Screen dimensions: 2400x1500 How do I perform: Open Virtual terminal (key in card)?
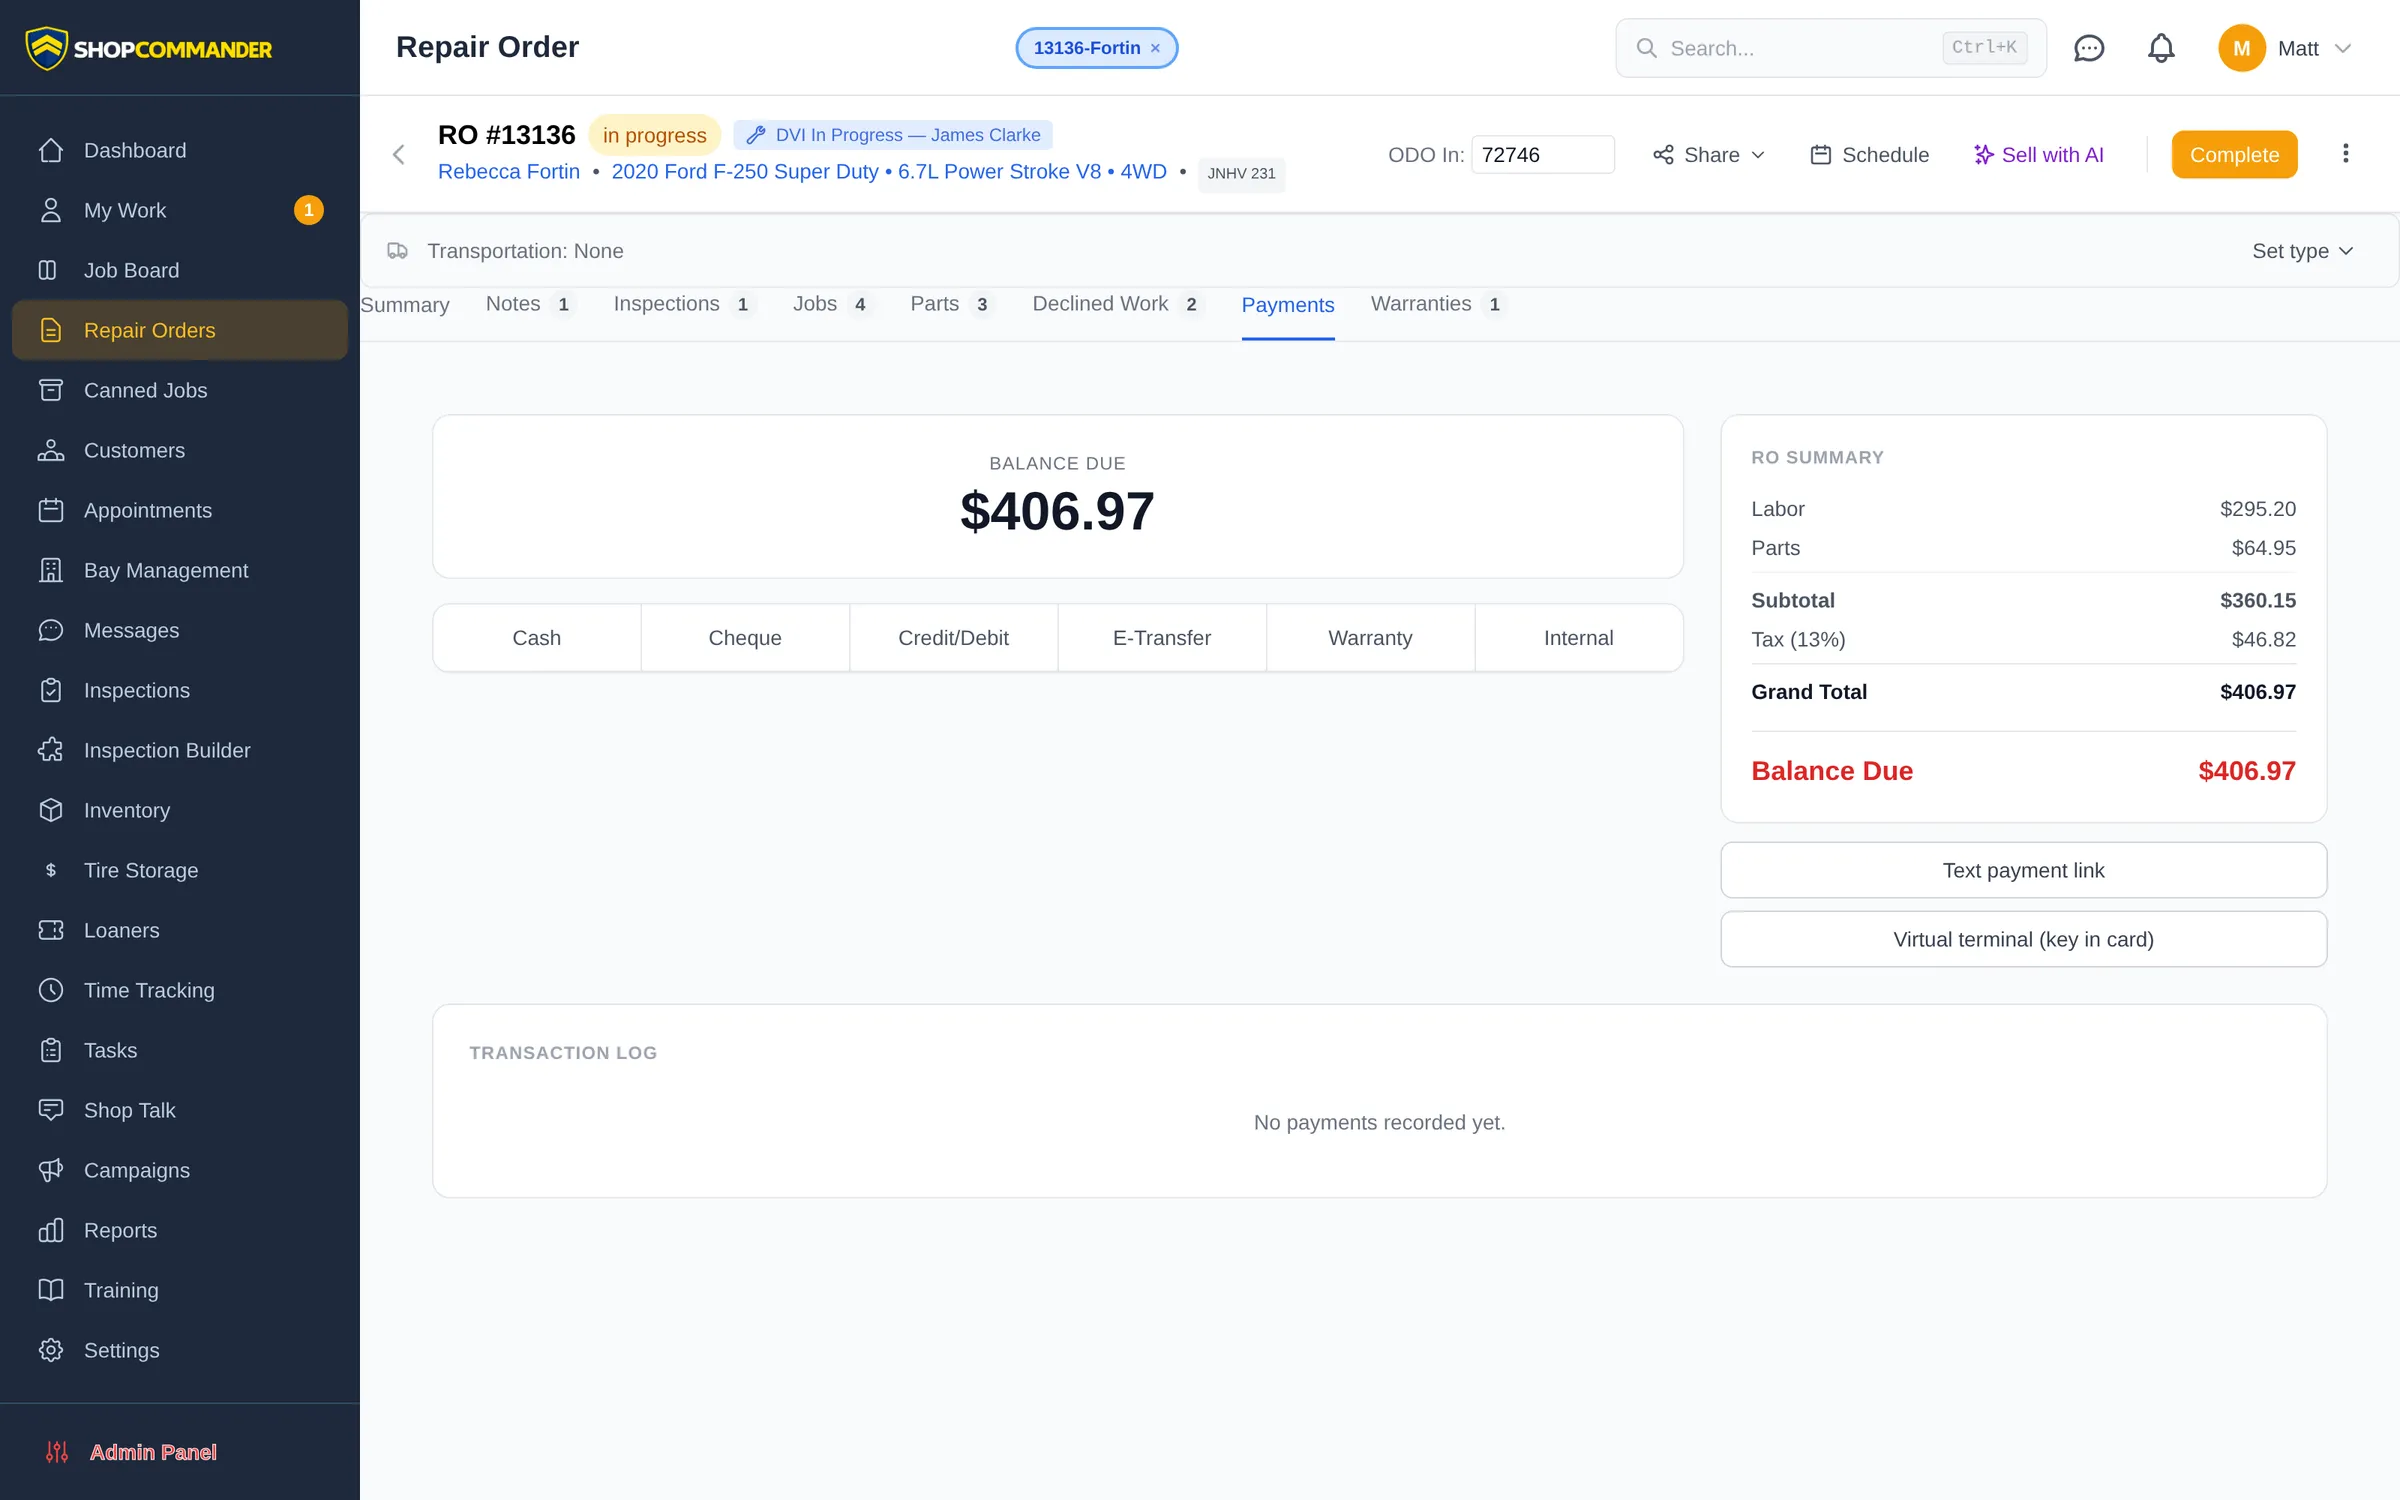2023,939
